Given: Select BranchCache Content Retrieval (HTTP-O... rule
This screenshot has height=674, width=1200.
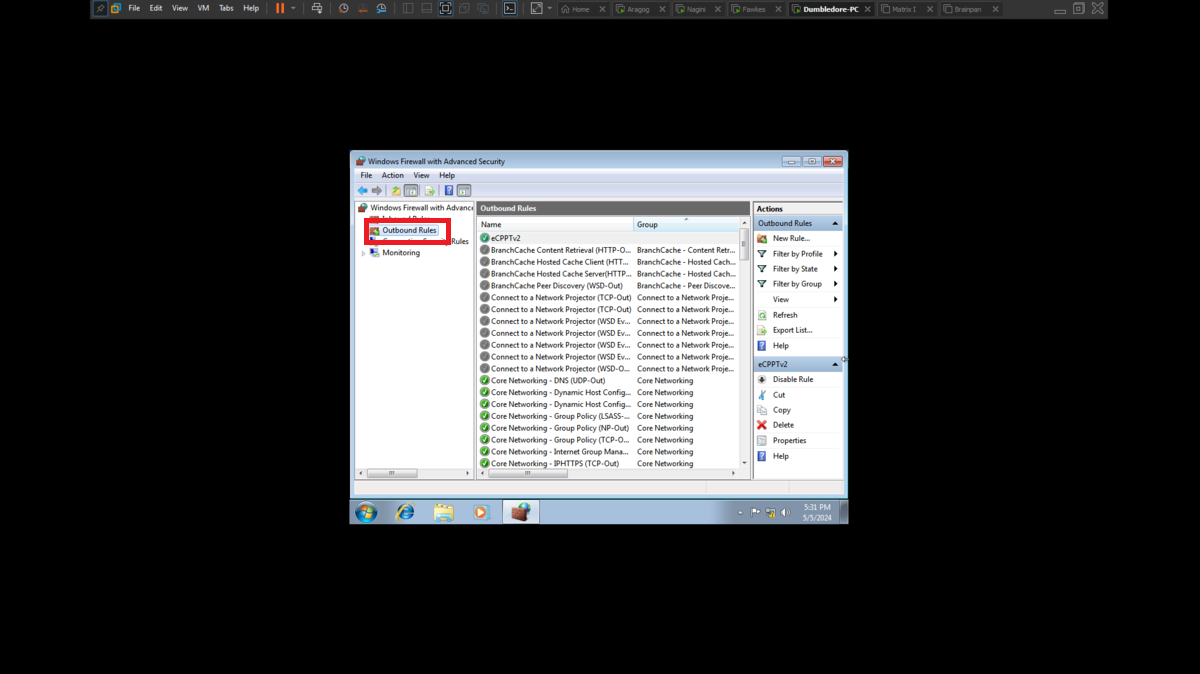Looking at the screenshot, I should pos(561,250).
